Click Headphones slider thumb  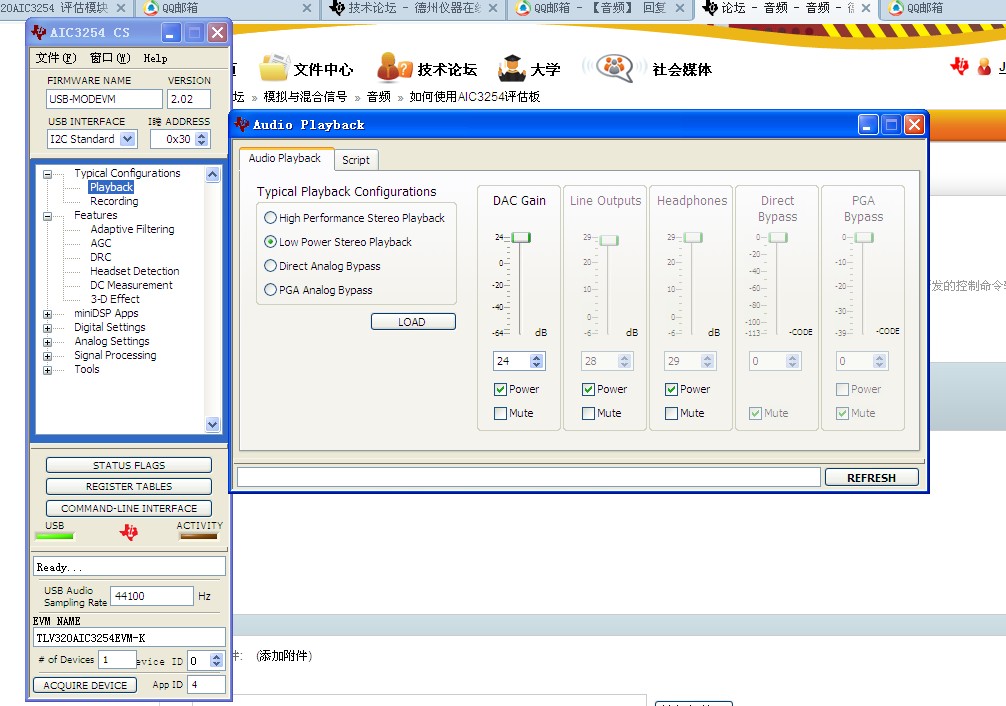[693, 237]
